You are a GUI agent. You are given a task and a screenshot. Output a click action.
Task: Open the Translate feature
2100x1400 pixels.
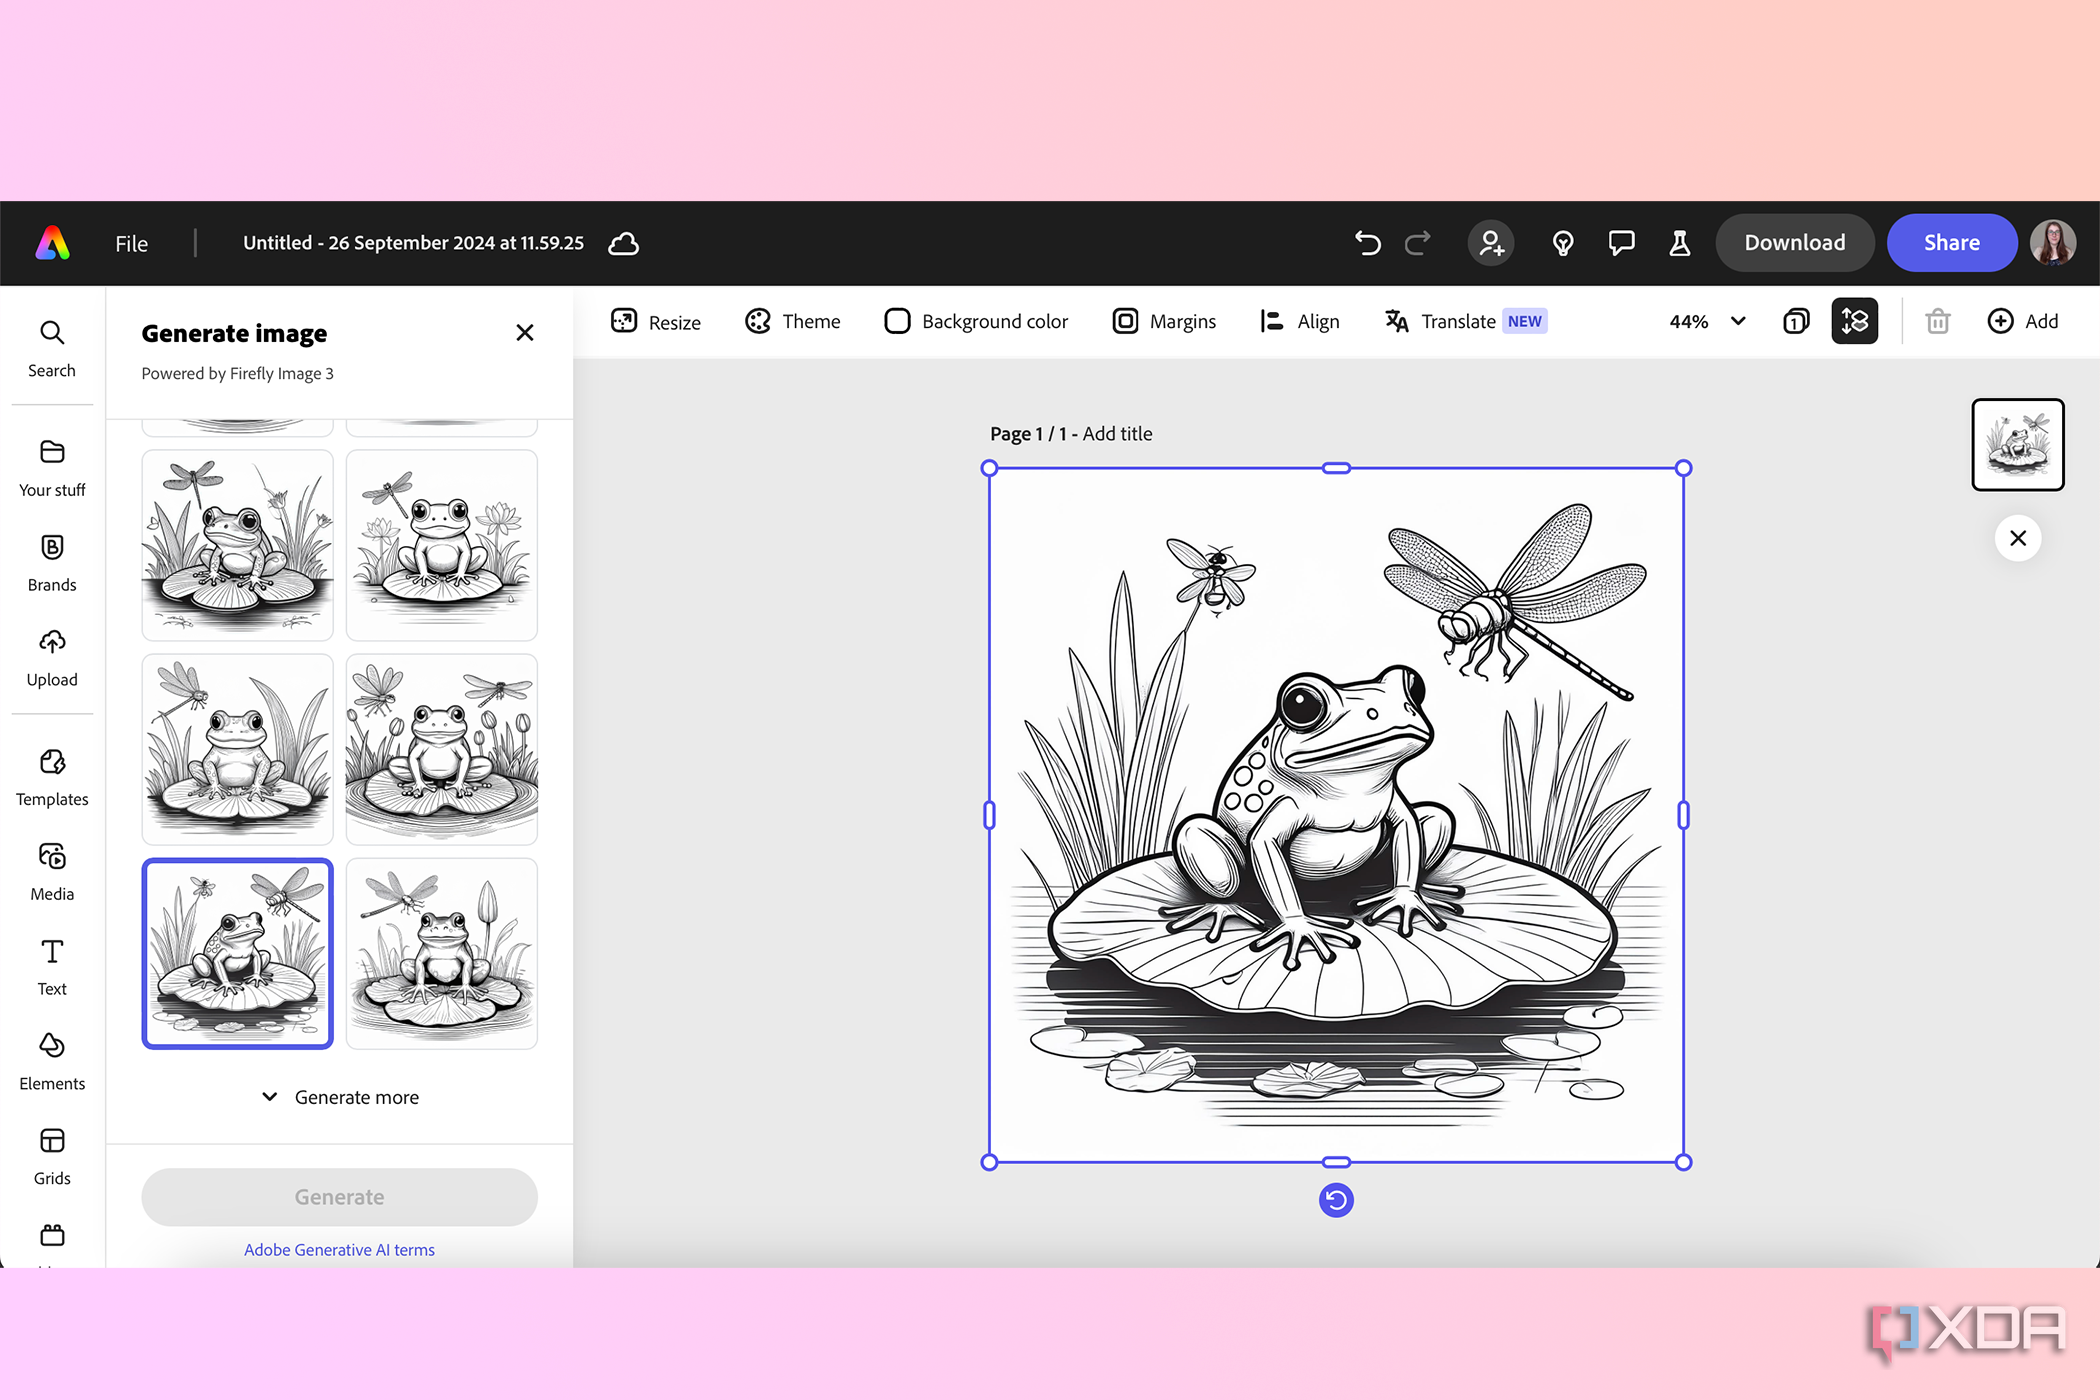(x=1466, y=321)
